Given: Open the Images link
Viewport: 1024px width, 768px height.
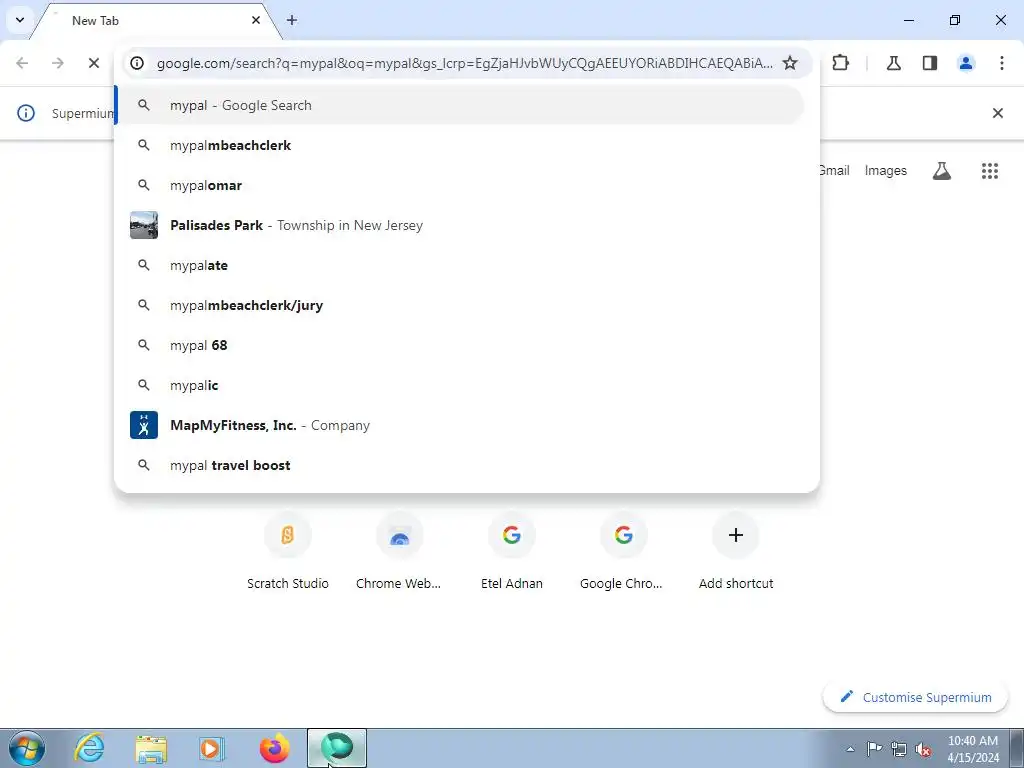Looking at the screenshot, I should 886,170.
